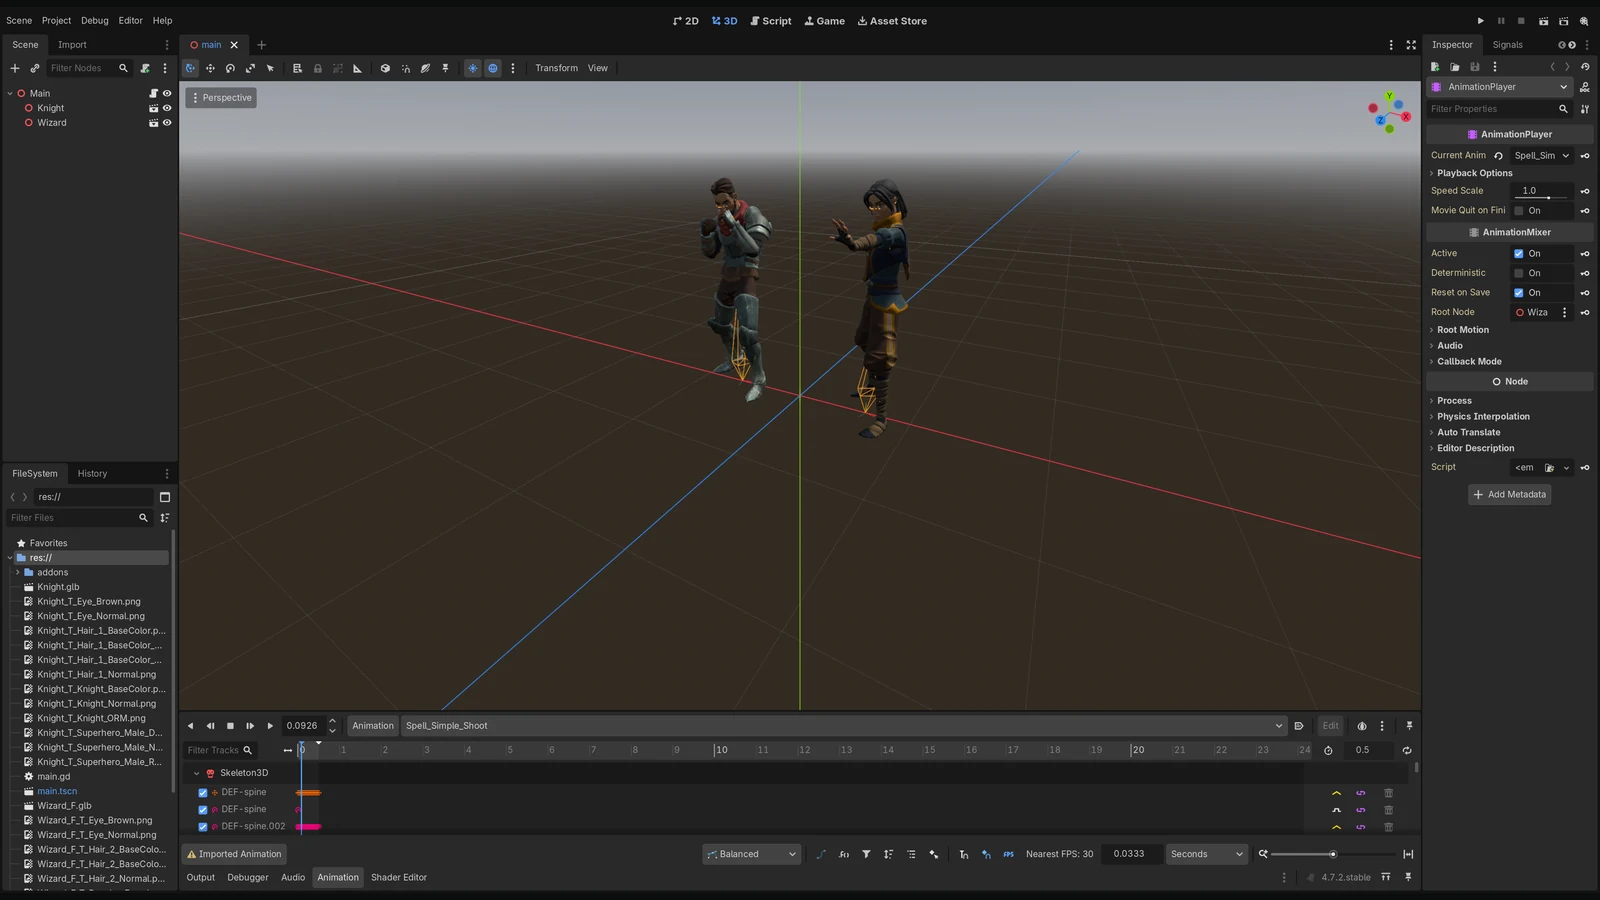1600x900 pixels.
Task: Open the Seconds time unit dropdown
Action: point(1207,854)
